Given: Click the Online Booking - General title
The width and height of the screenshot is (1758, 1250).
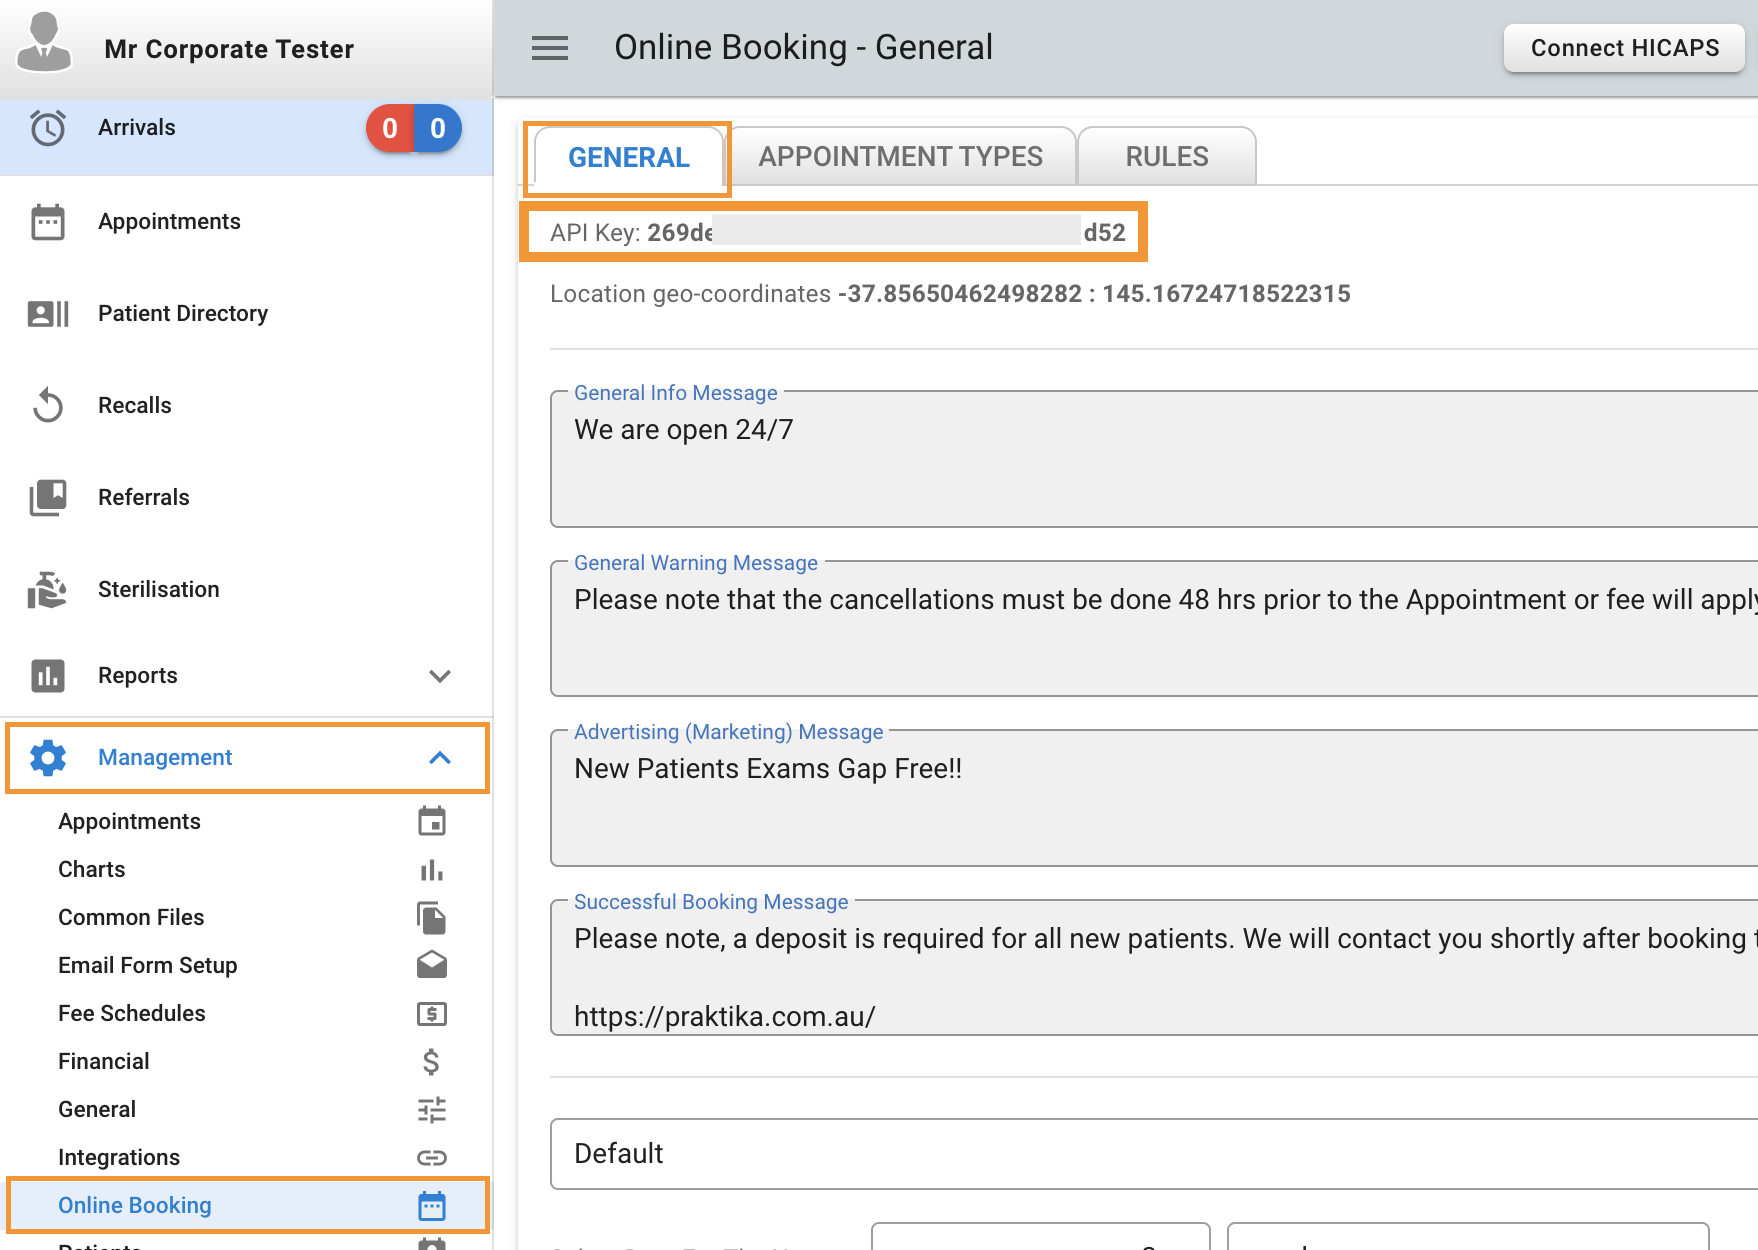Looking at the screenshot, I should (803, 47).
